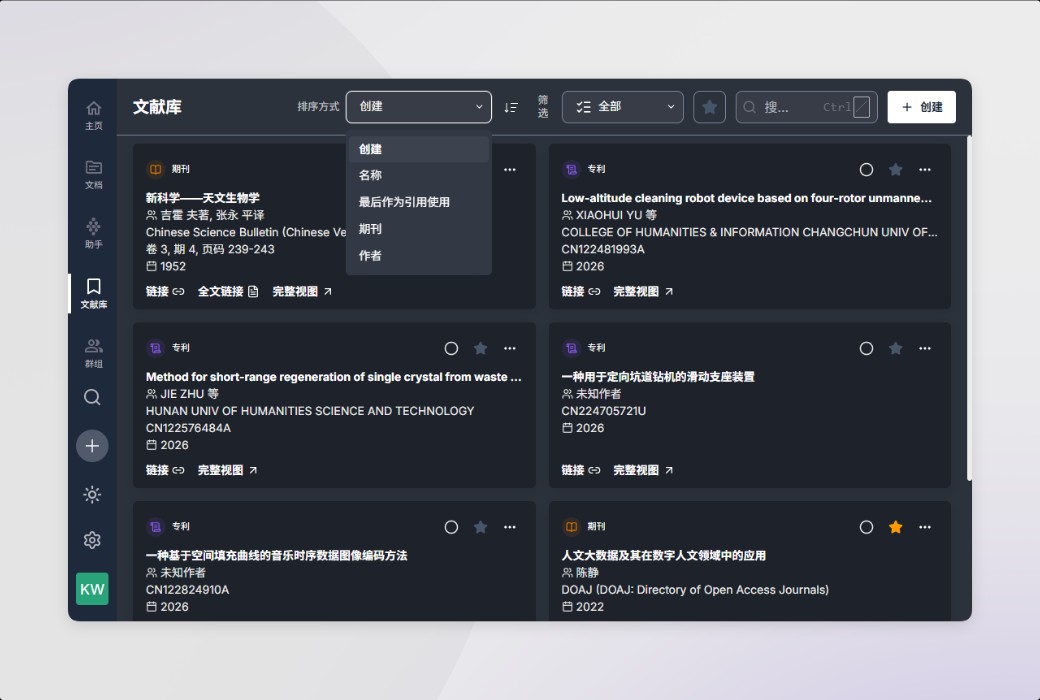
Task: Open more options for 一种用于定向坑道钻机的滑动支座装置 card
Action: tap(925, 348)
